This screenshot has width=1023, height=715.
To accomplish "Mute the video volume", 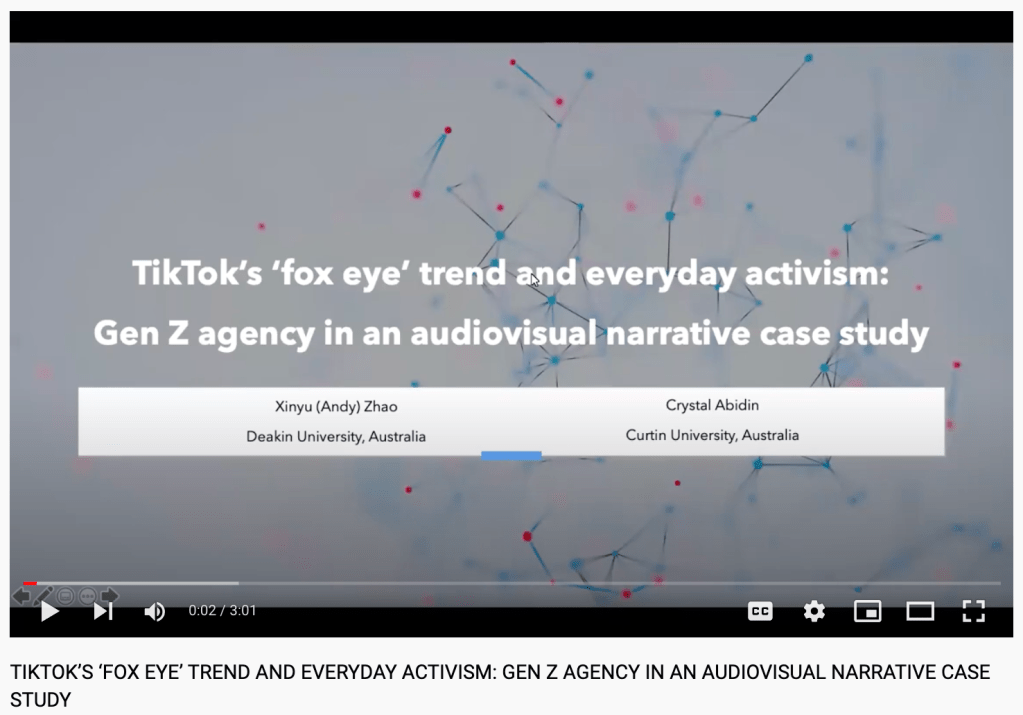I will click(154, 611).
